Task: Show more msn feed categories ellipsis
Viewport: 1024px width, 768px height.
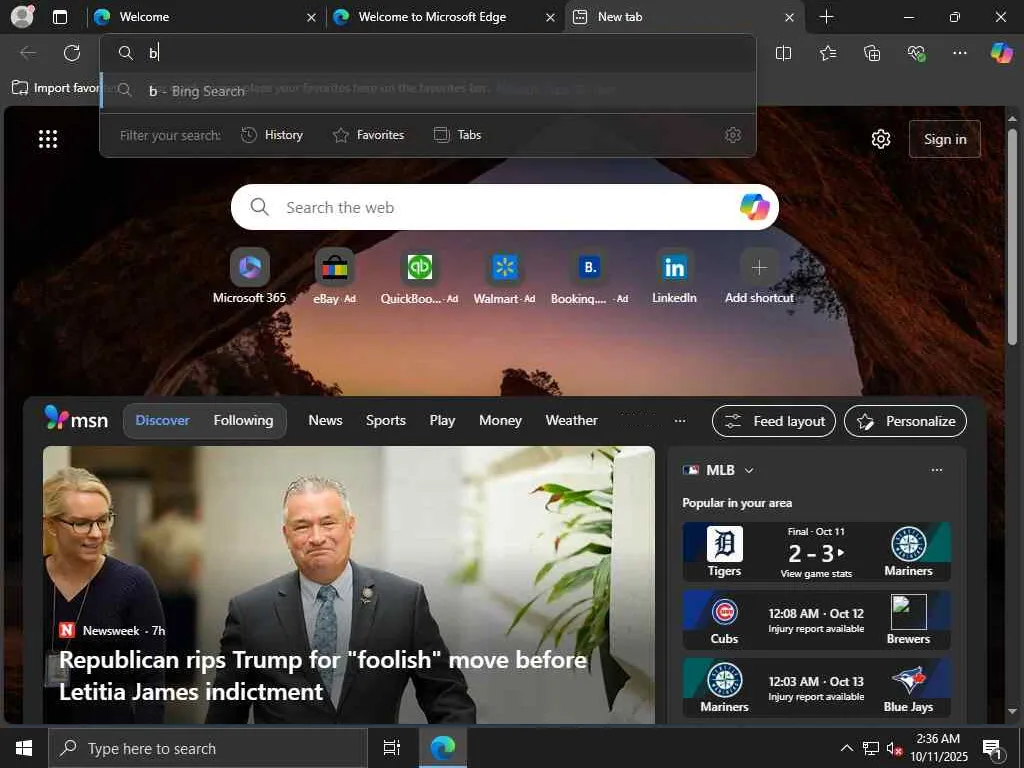Action: click(680, 421)
